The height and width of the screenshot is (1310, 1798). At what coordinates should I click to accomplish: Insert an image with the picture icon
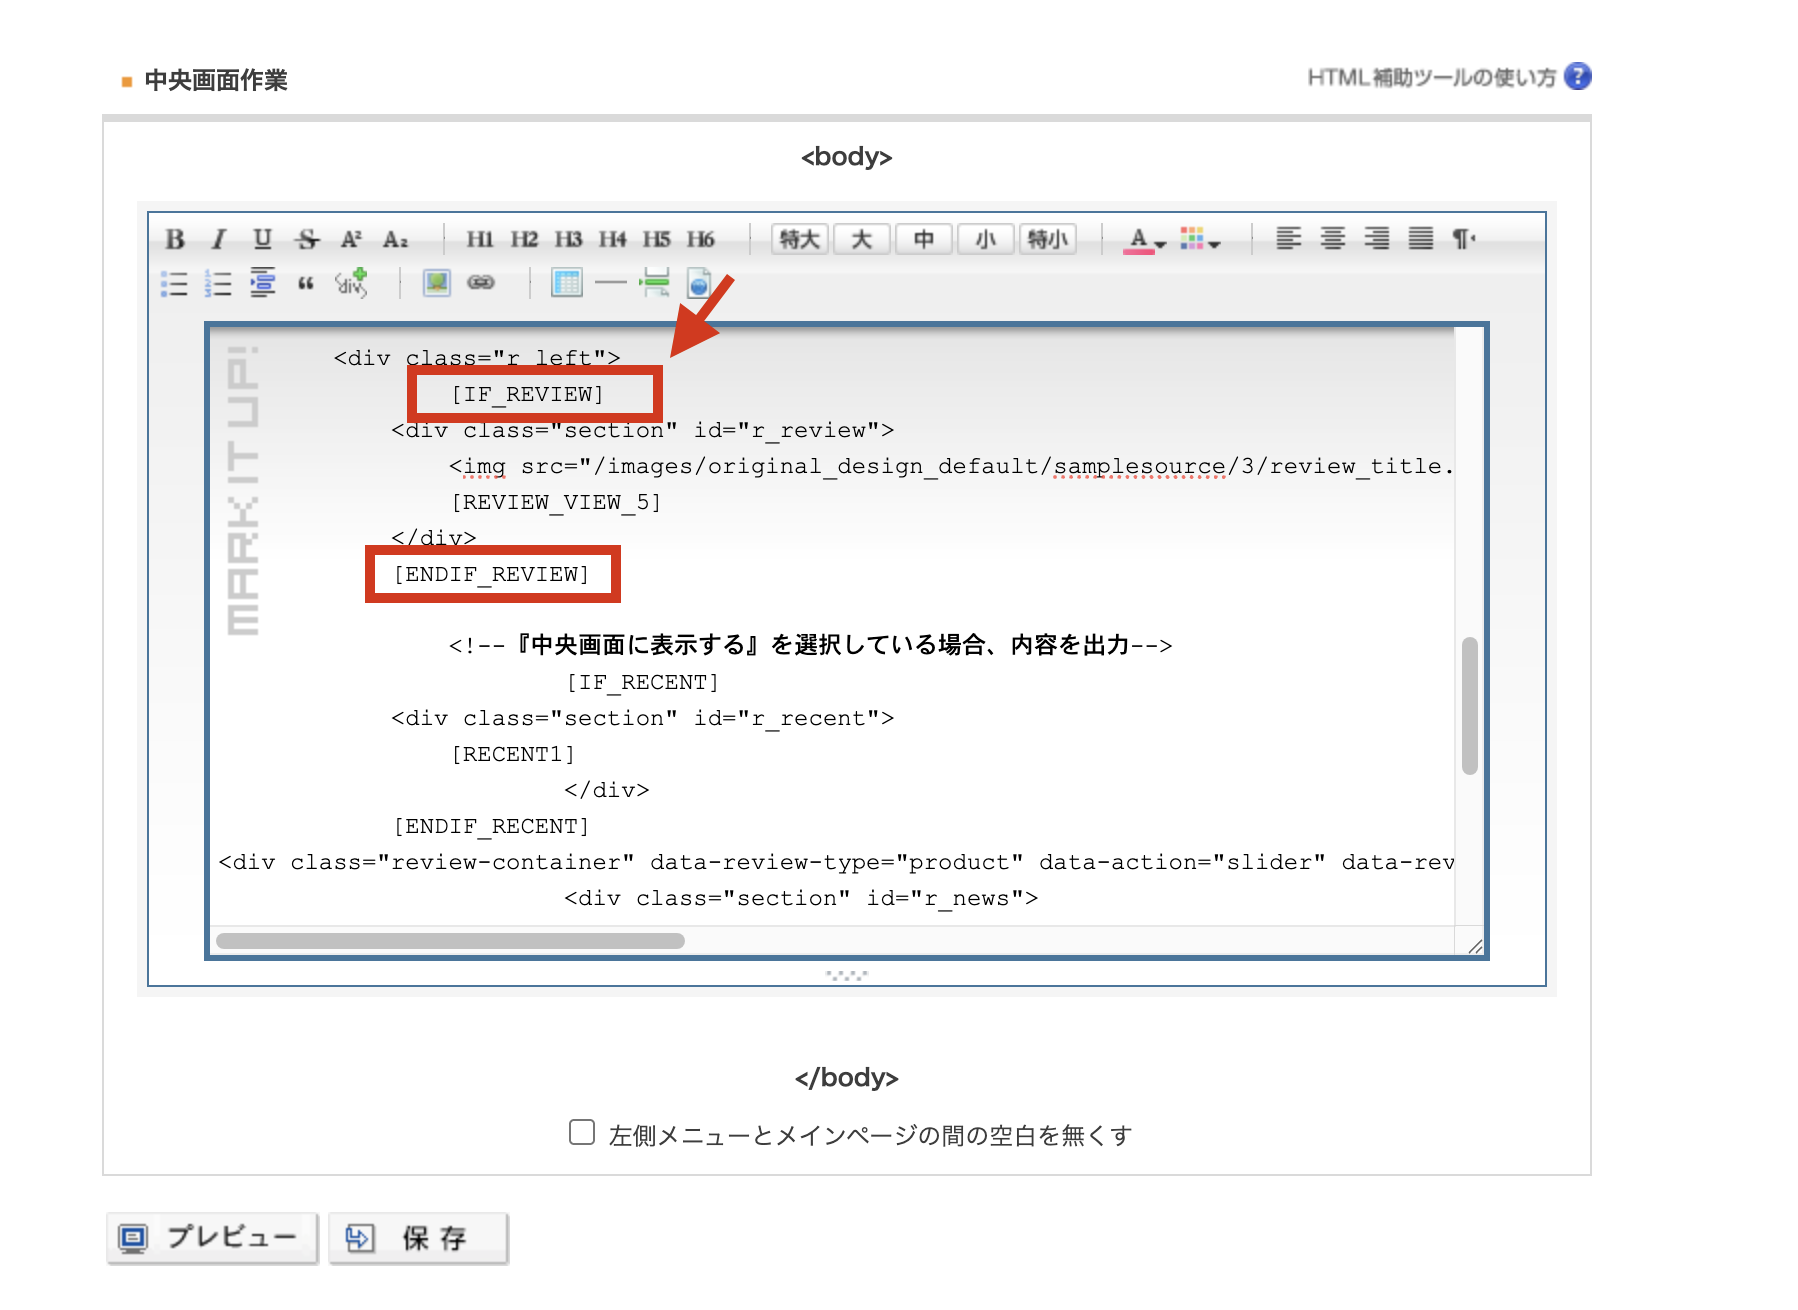(x=437, y=283)
